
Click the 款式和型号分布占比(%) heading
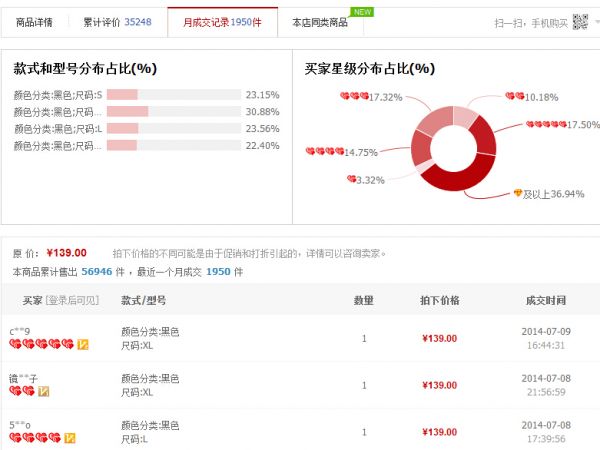point(85,69)
